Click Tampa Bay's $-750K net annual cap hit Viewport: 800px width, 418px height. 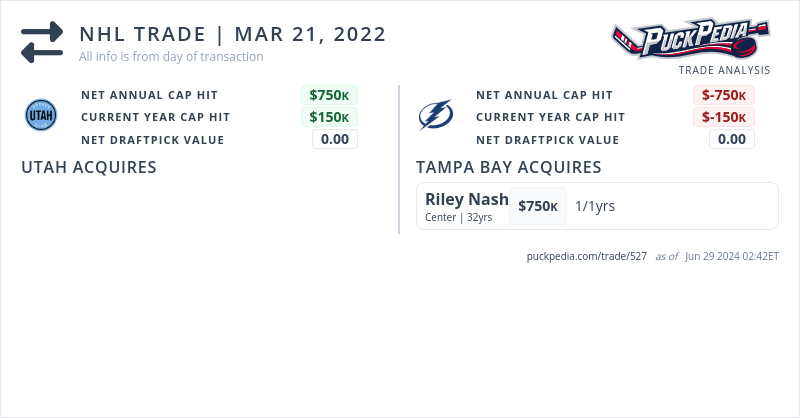pyautogui.click(x=724, y=95)
